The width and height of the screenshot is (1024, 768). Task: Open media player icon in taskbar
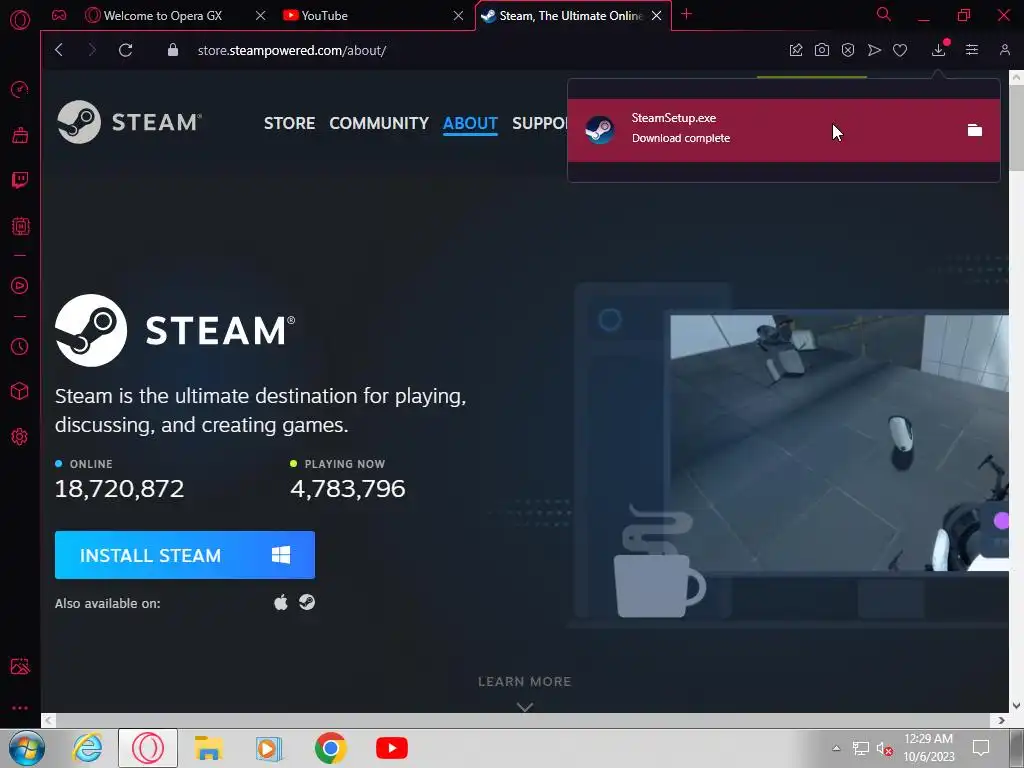[268, 748]
